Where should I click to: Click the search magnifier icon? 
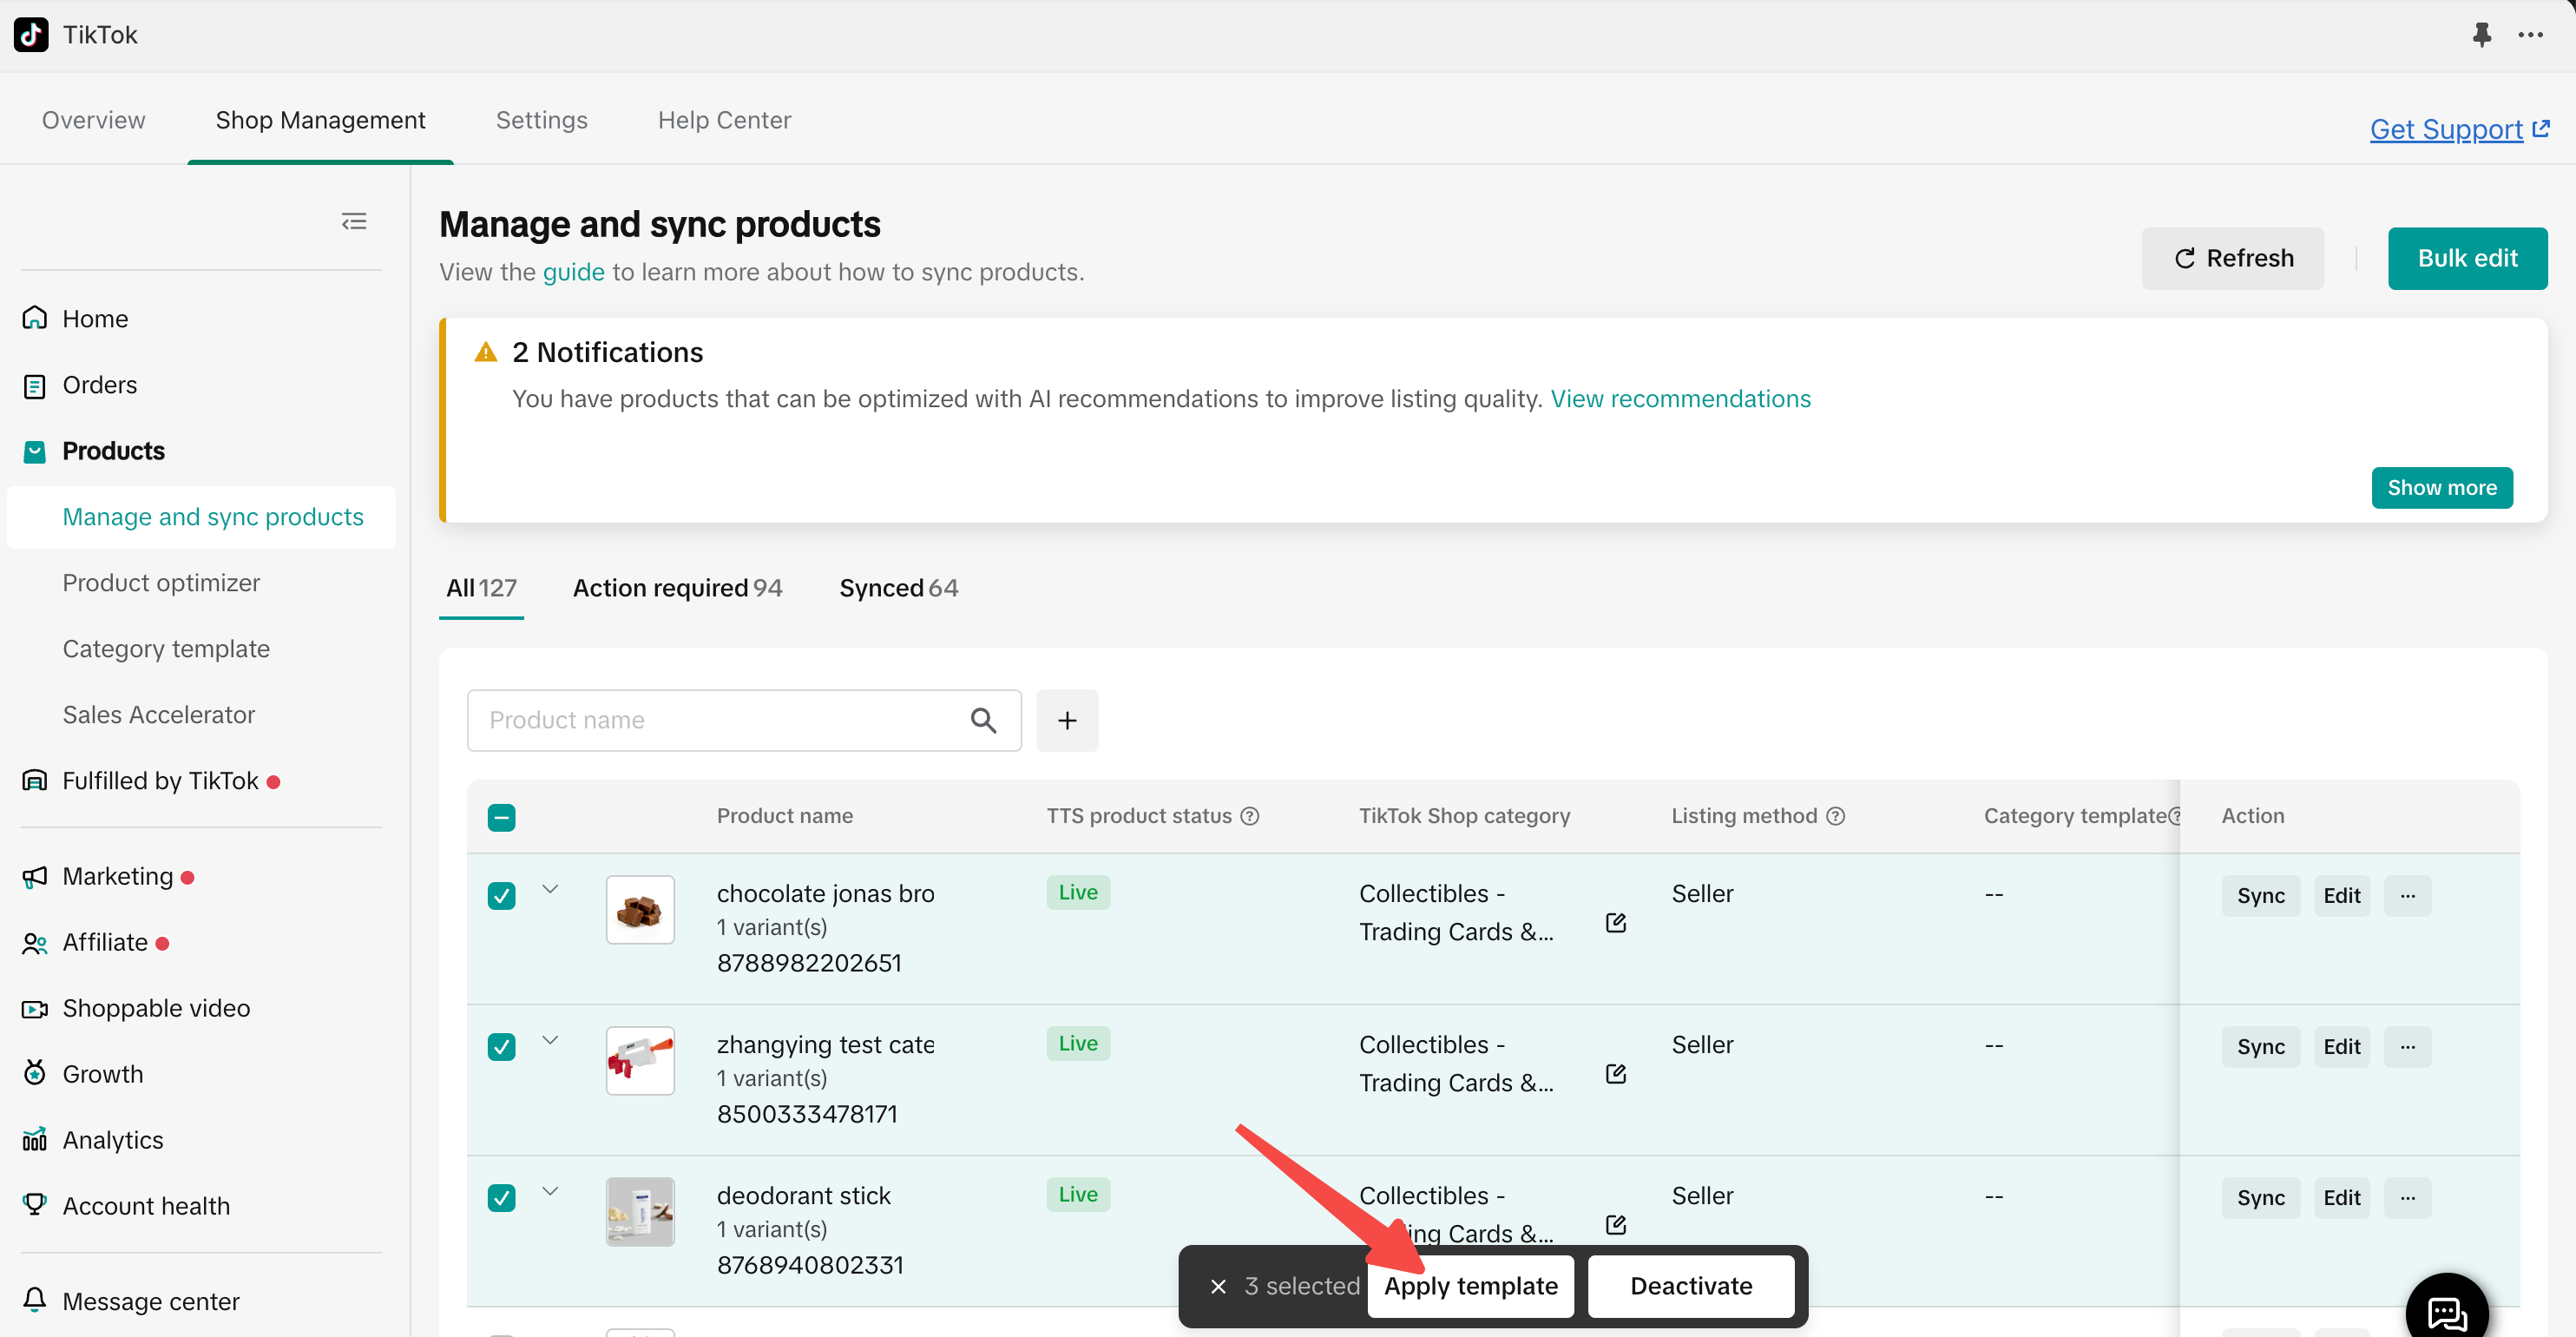983,720
